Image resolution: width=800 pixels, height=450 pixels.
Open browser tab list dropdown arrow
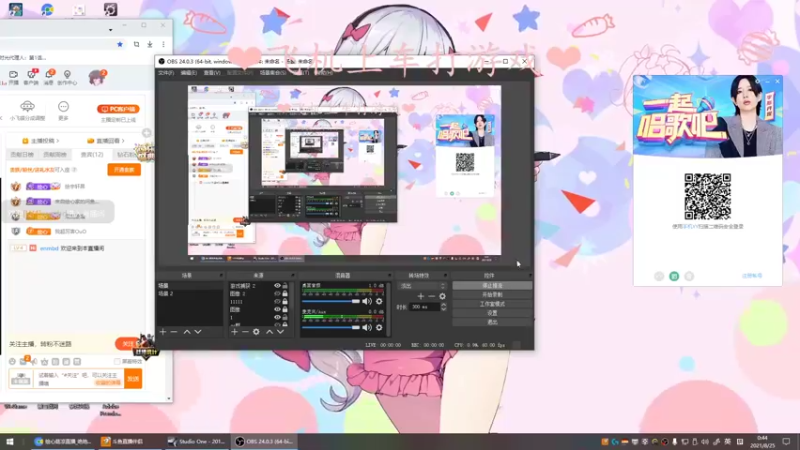110,30
